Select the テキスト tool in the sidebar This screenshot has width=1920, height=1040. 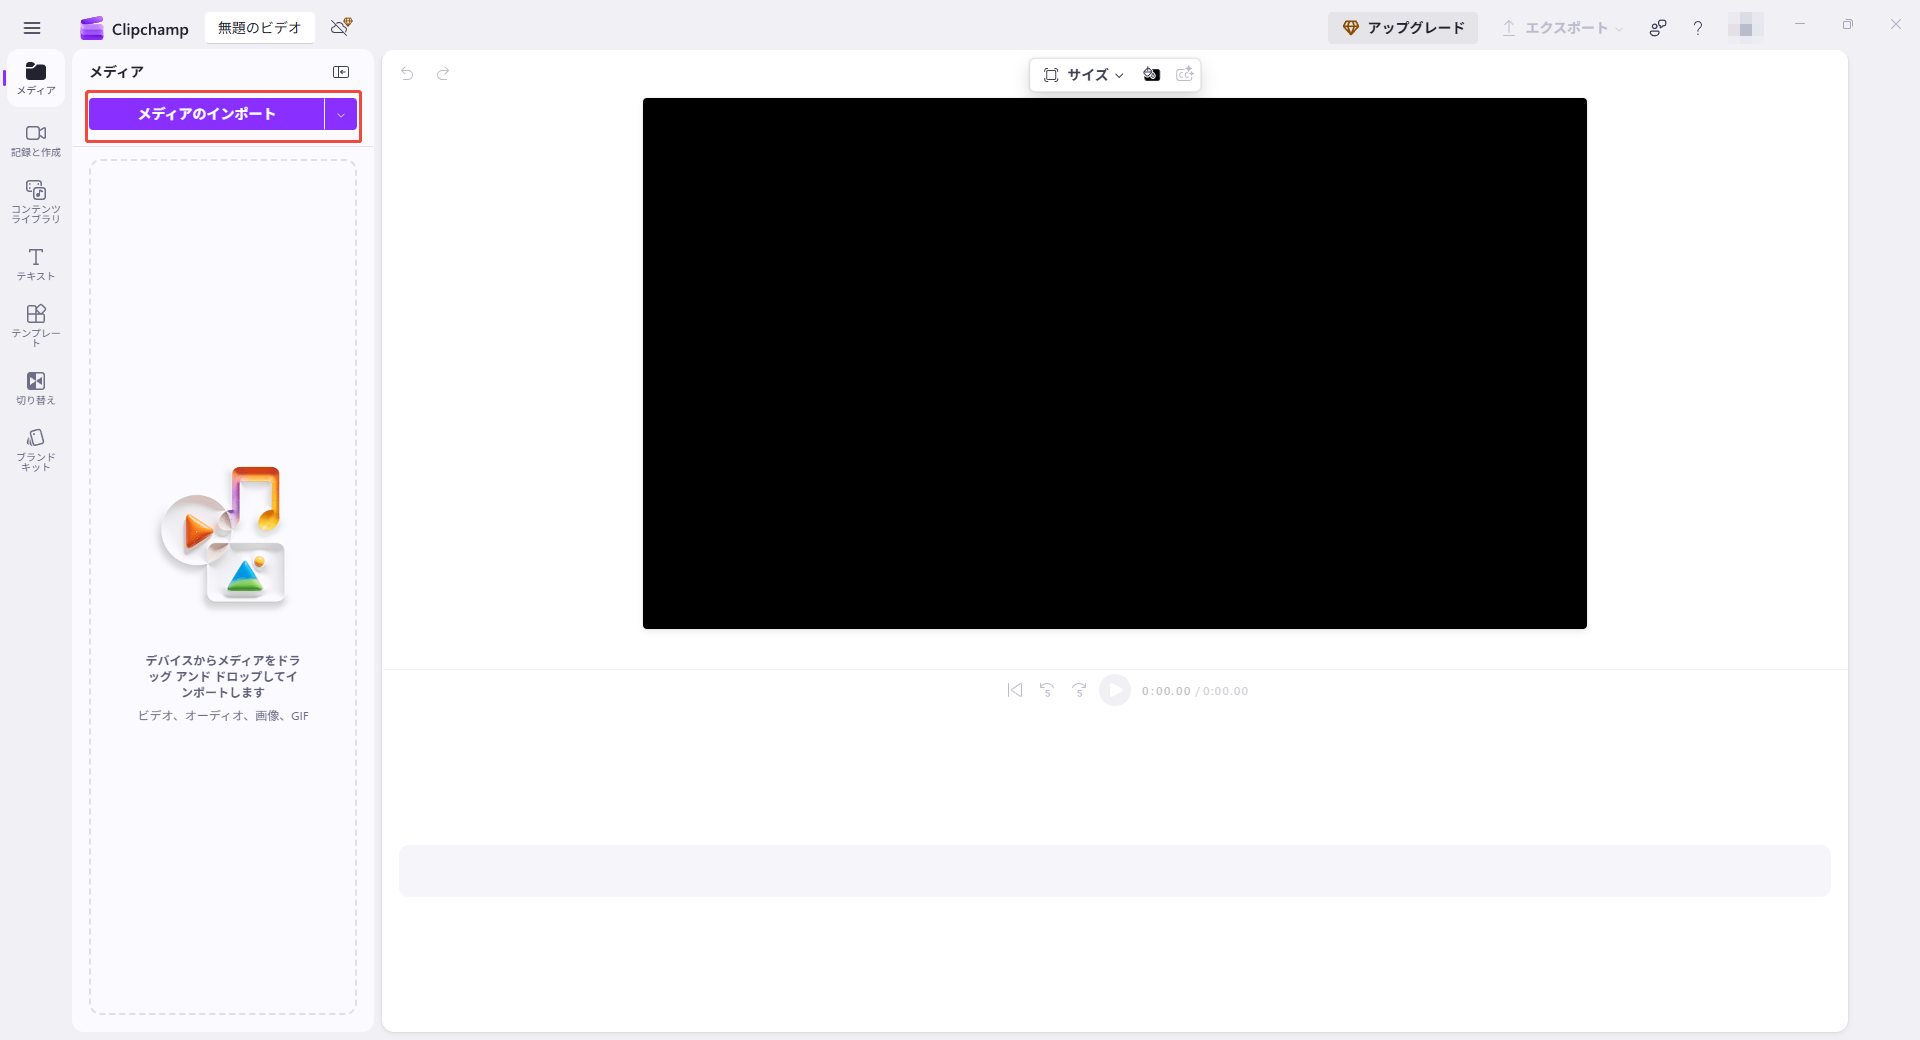(x=35, y=264)
